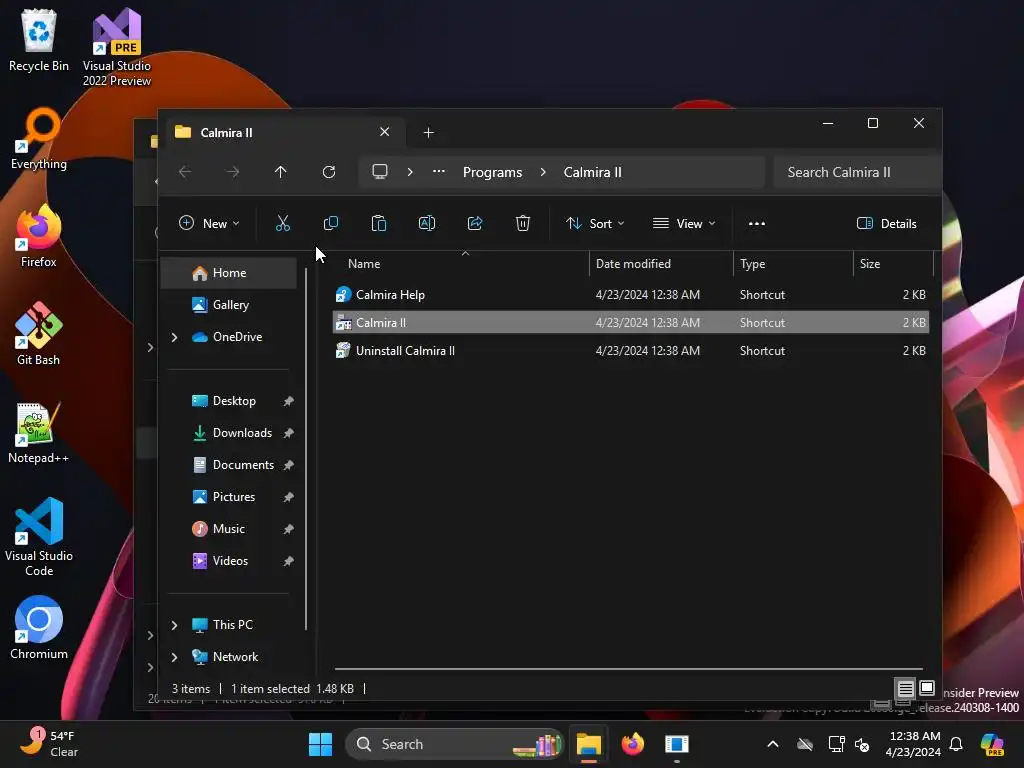This screenshot has width=1024, height=768.
Task: Switch to details list view icon
Action: [905, 688]
